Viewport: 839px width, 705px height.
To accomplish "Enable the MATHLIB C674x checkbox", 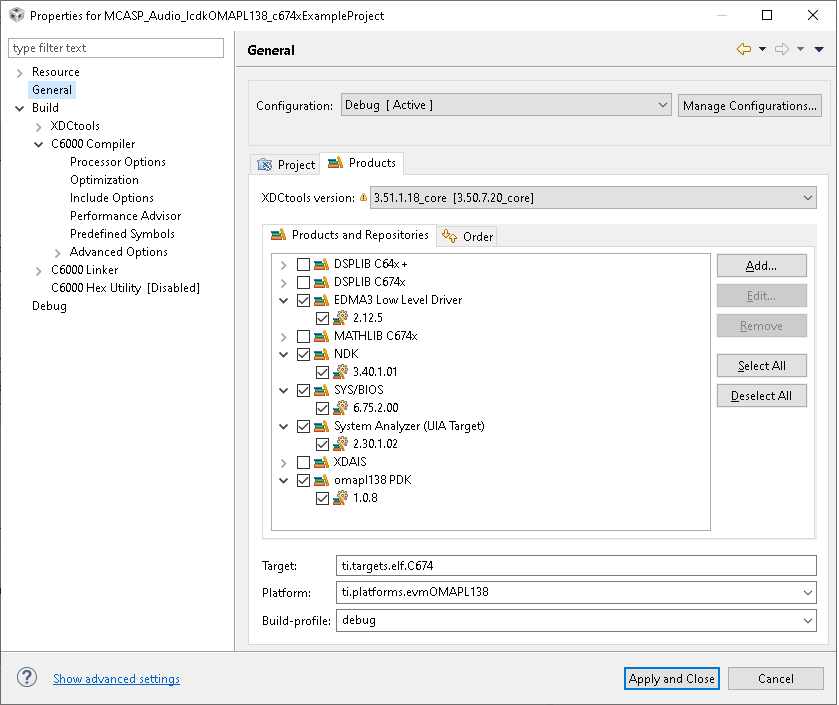I will 303,336.
